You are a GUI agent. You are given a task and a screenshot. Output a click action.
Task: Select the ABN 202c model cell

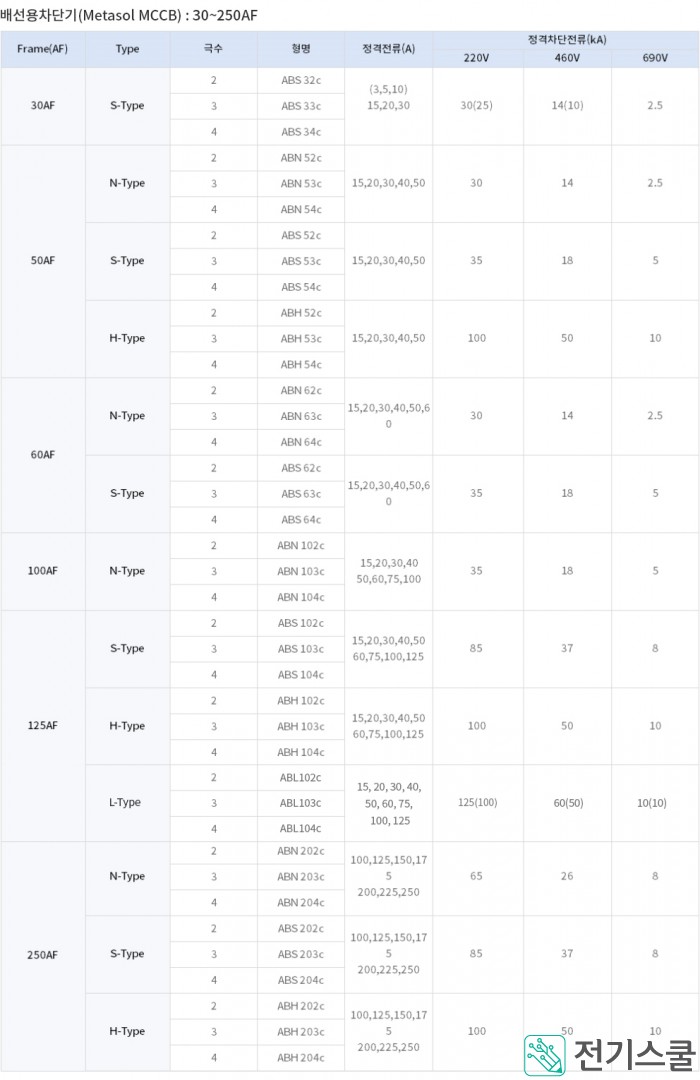pyautogui.click(x=301, y=851)
